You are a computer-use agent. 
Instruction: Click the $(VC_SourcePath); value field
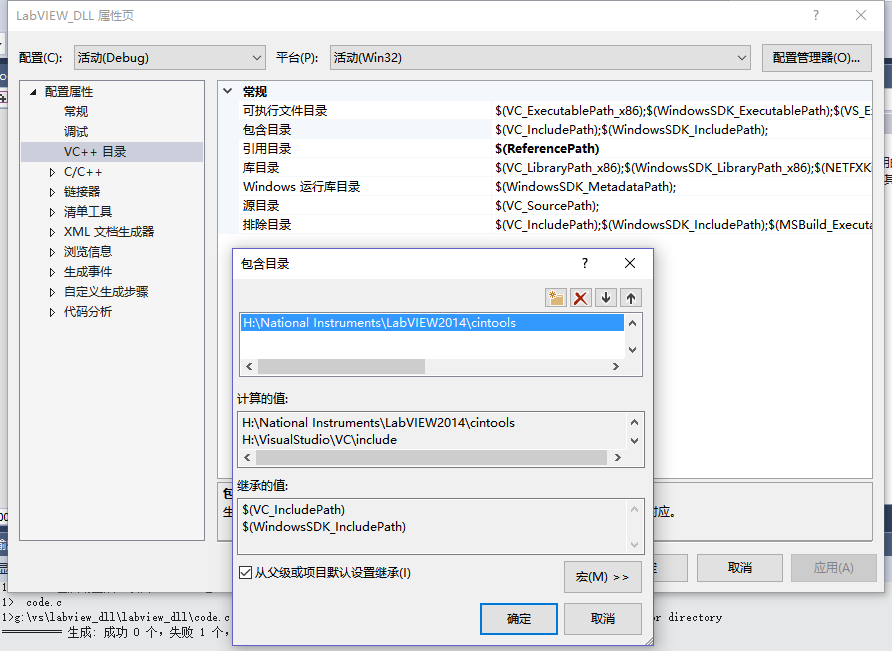[682, 205]
